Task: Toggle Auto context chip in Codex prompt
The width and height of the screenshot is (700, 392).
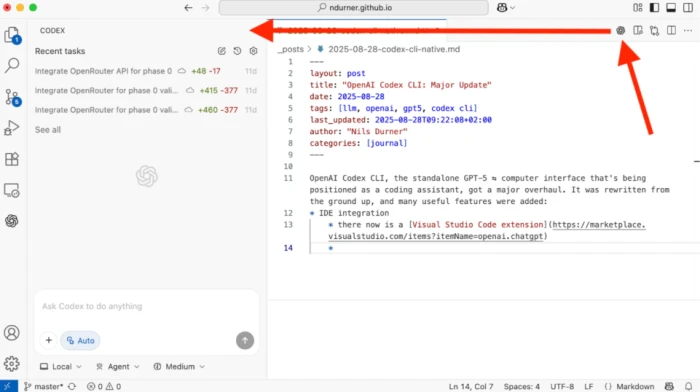Action: click(80, 340)
